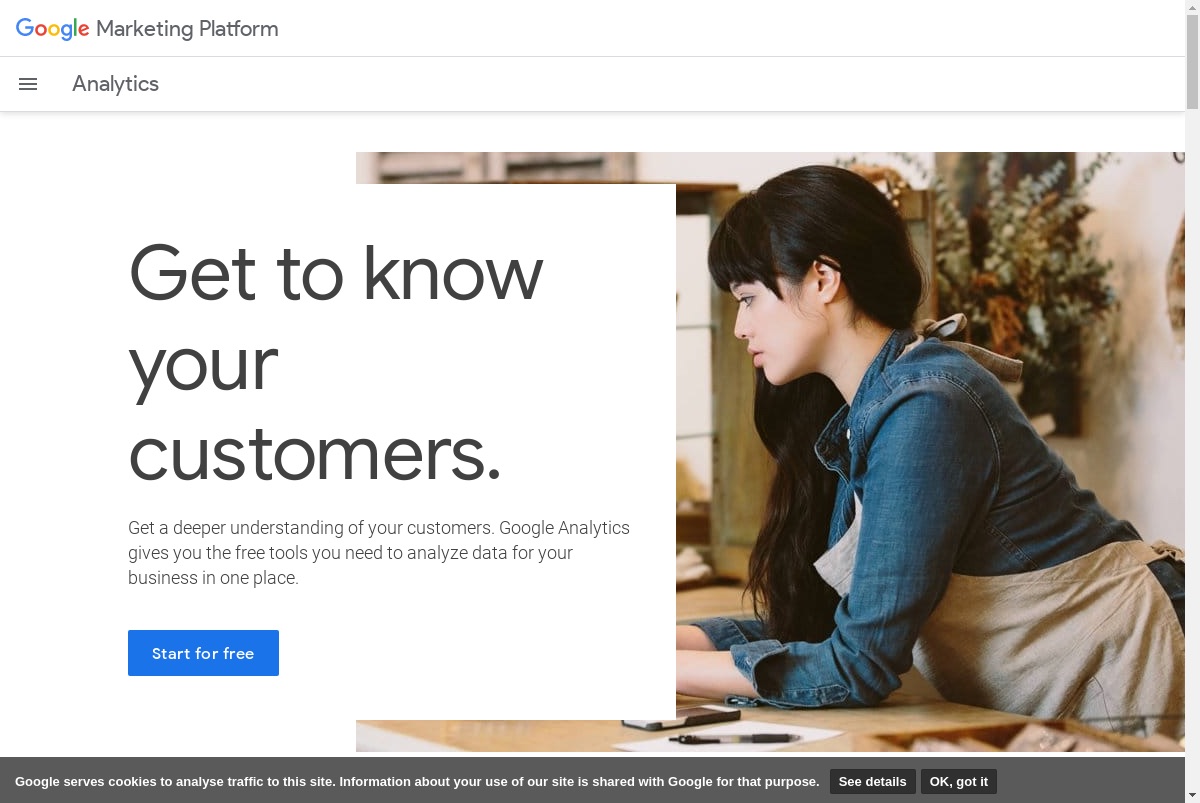
Task: Open the Analytics product heading link
Action: 115,84
